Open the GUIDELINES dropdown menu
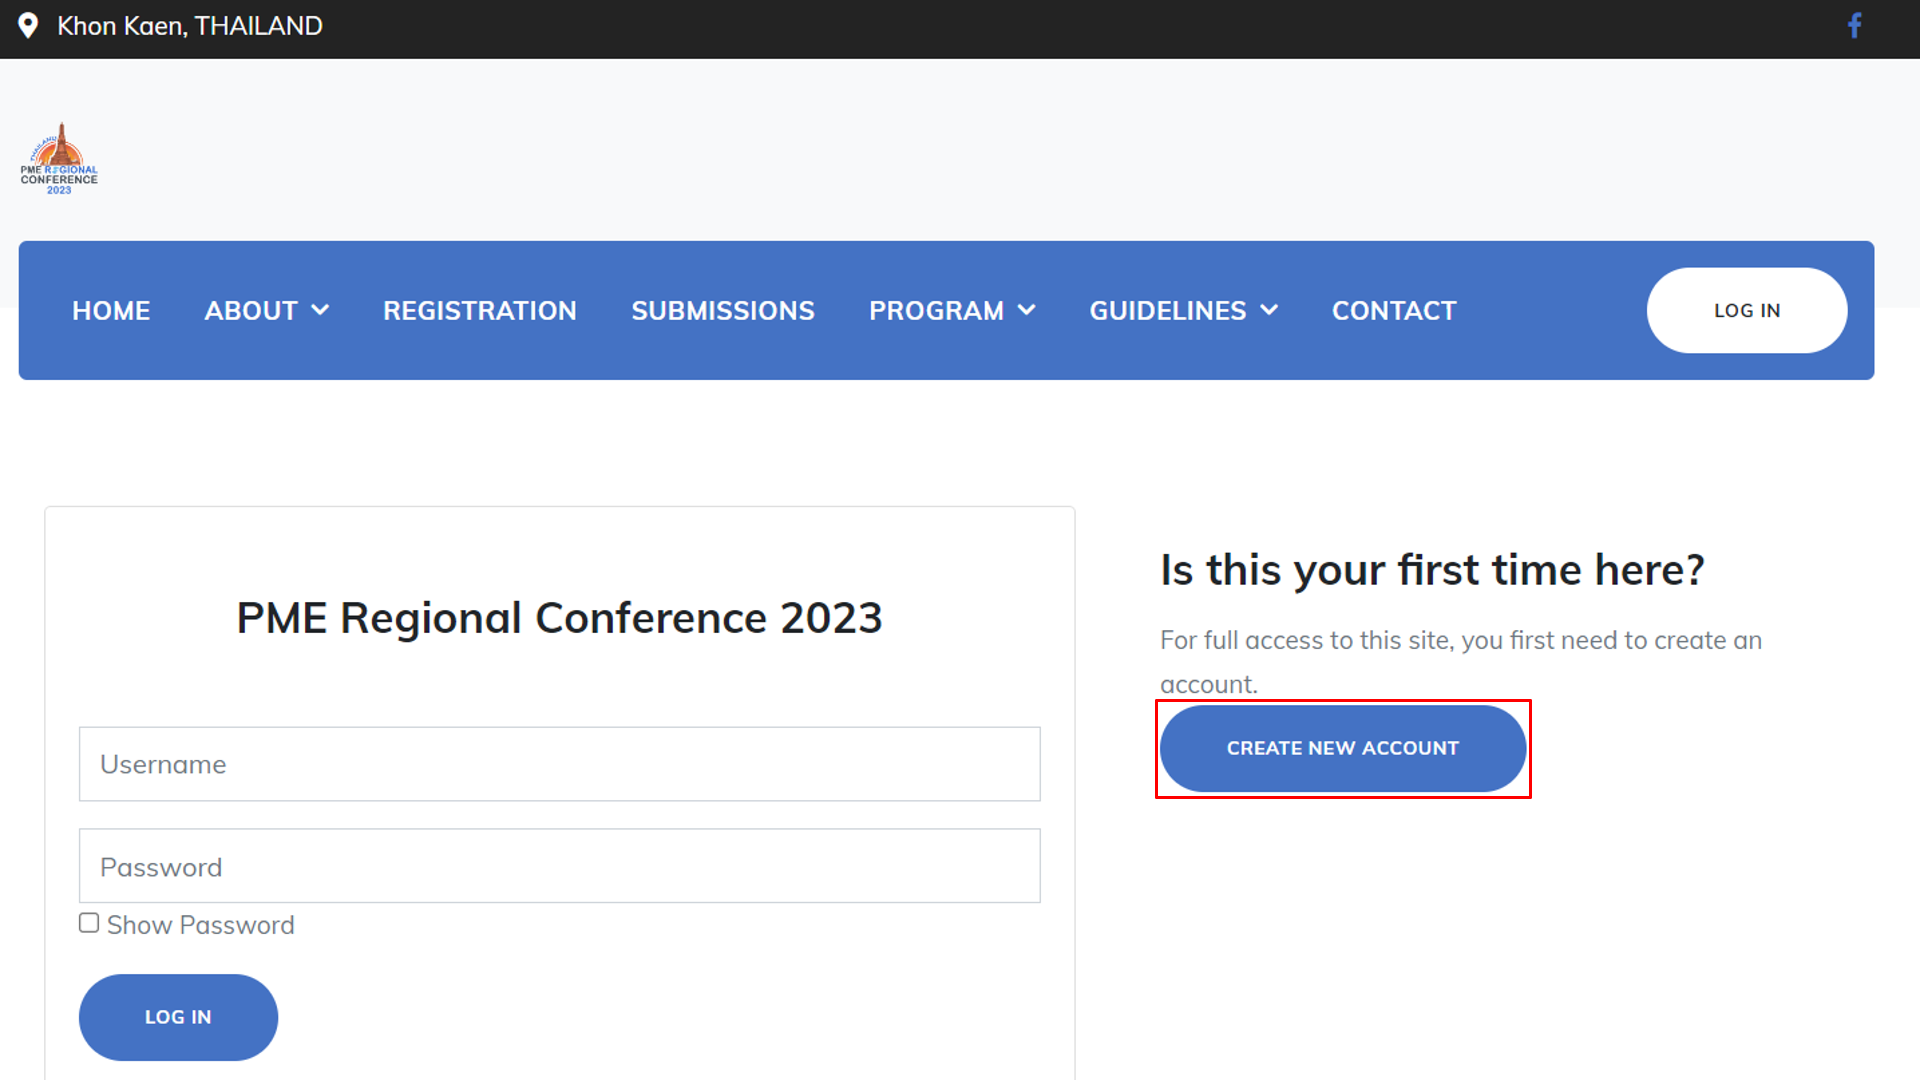 (x=1183, y=311)
